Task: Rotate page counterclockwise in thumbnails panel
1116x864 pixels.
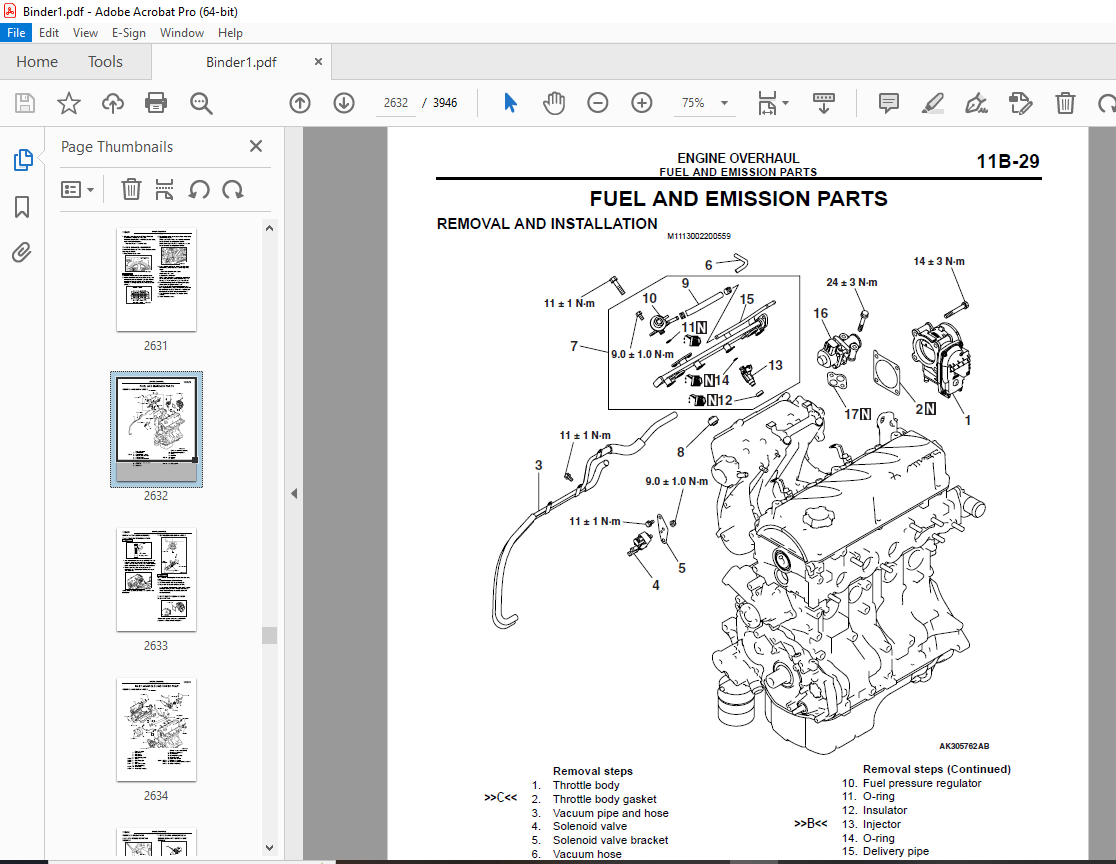Action: (199, 190)
